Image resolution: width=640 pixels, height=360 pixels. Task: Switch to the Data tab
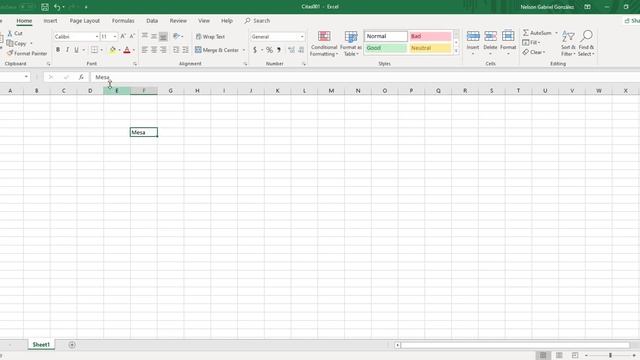point(152,21)
